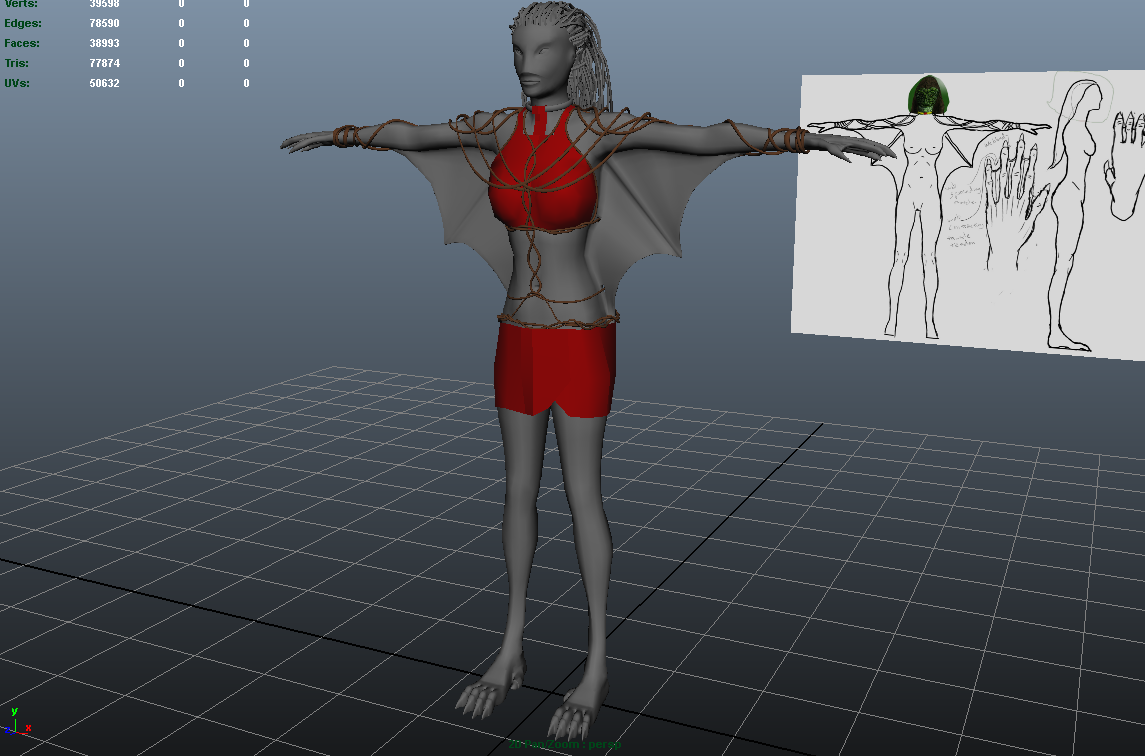Click the Tris count value 77874
The width and height of the screenshot is (1145, 756).
click(104, 63)
